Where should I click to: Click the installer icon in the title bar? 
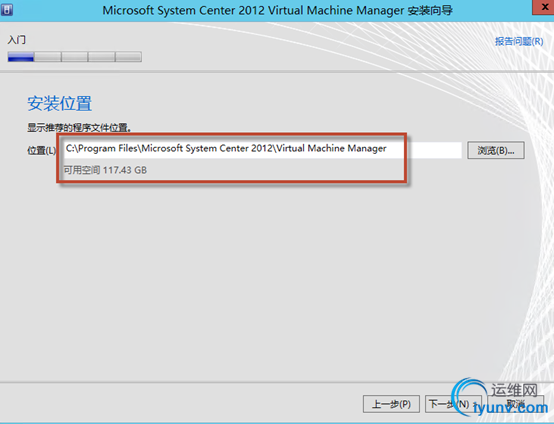click(7, 9)
